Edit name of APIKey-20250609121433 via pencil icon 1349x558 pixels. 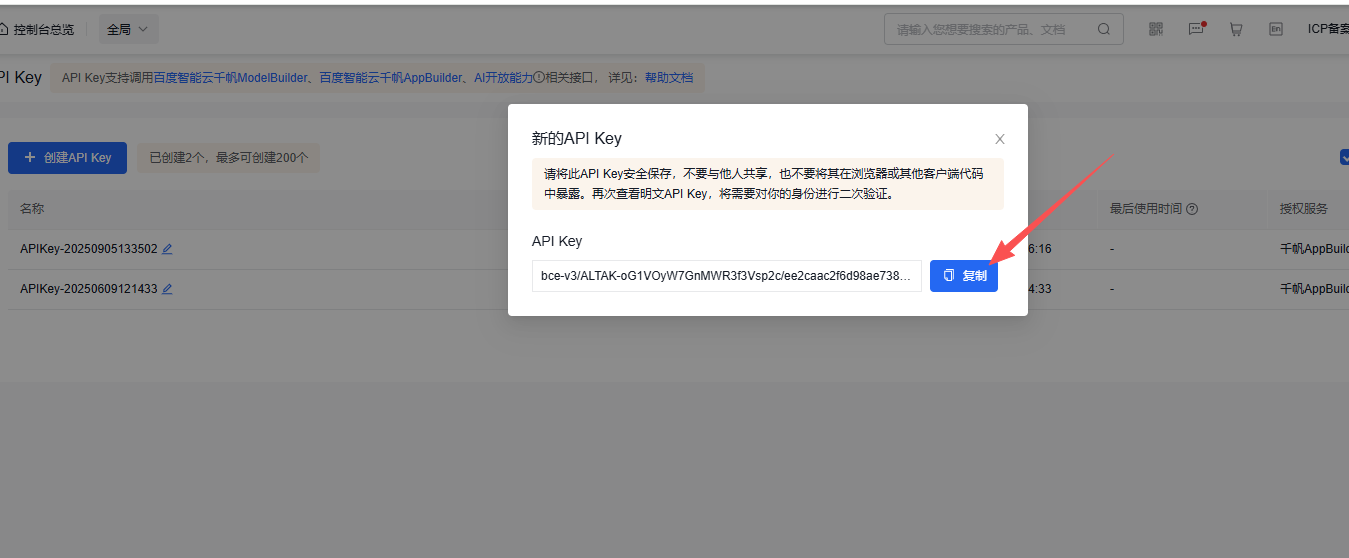pos(167,289)
